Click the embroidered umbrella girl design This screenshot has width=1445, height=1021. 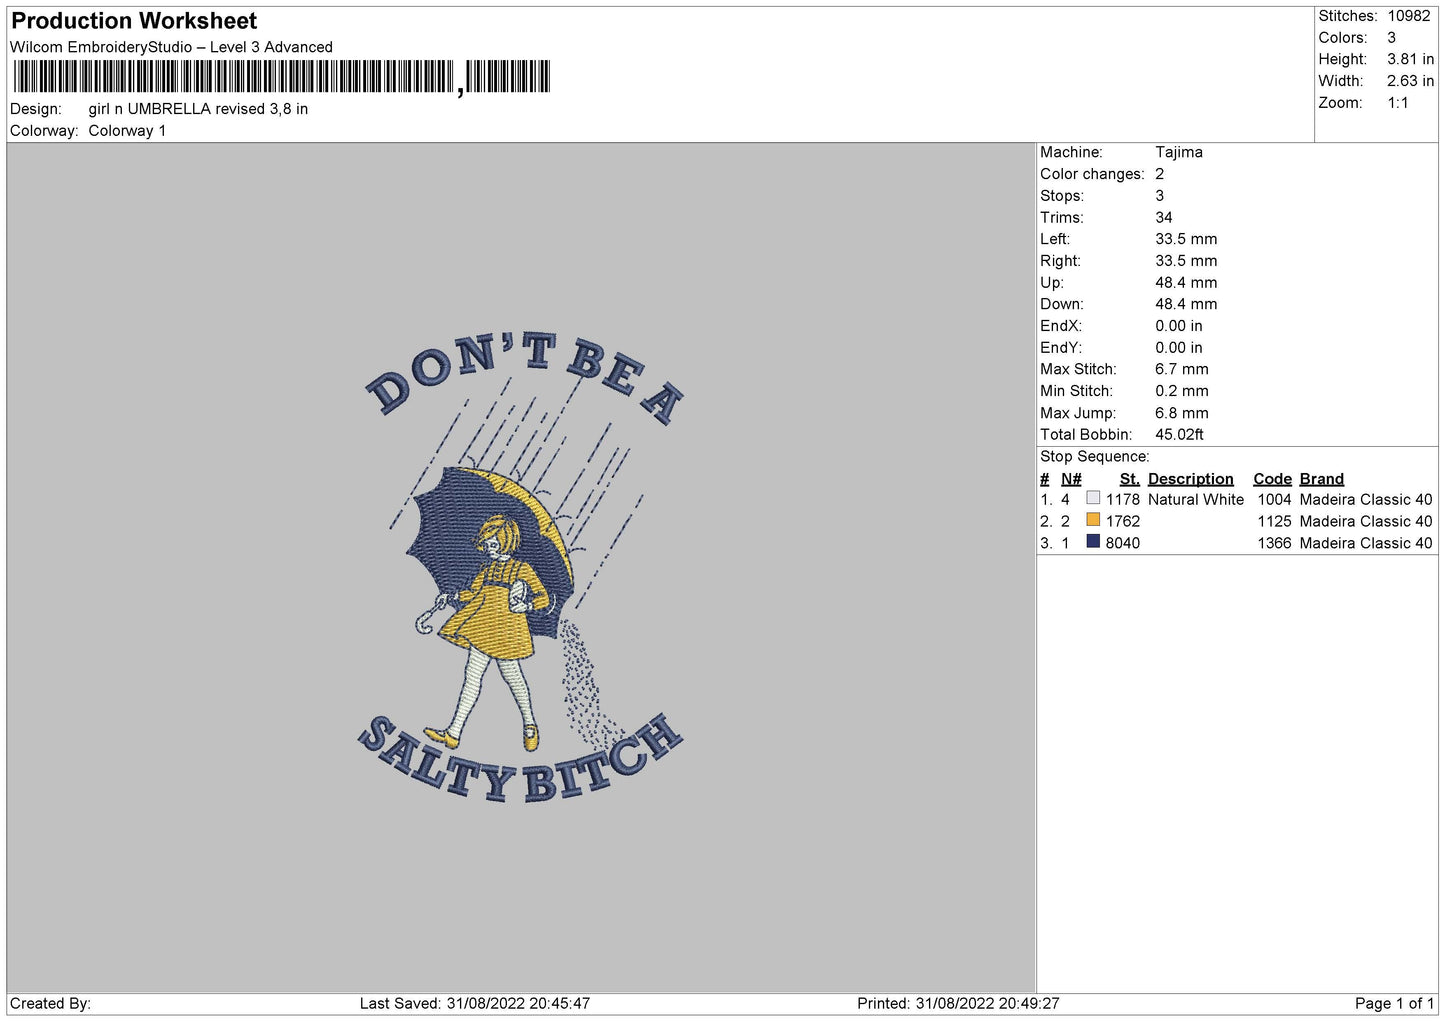pyautogui.click(x=523, y=567)
